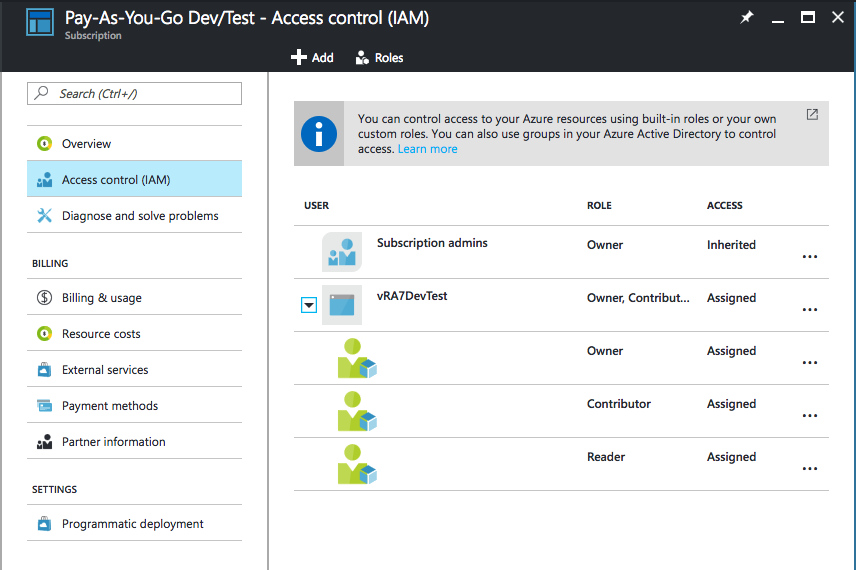Click the ACCESS column header
The width and height of the screenshot is (856, 570).
point(724,205)
